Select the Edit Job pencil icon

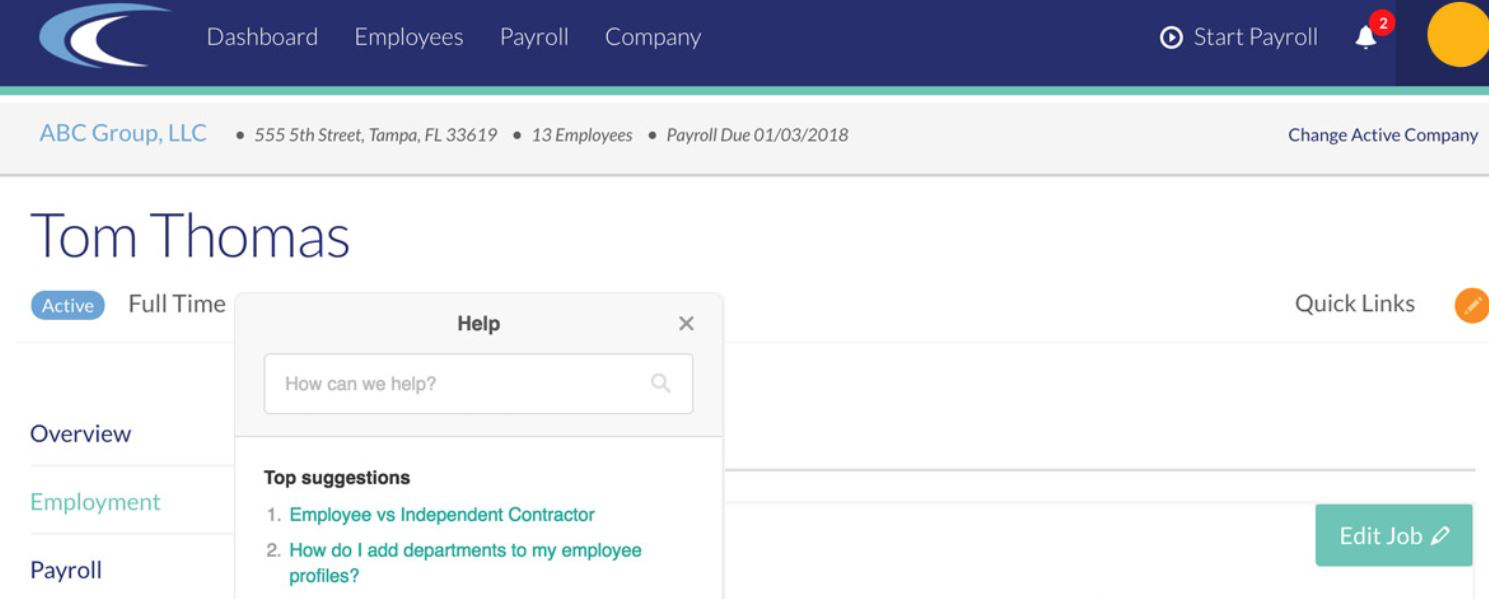pyautogui.click(x=1441, y=535)
